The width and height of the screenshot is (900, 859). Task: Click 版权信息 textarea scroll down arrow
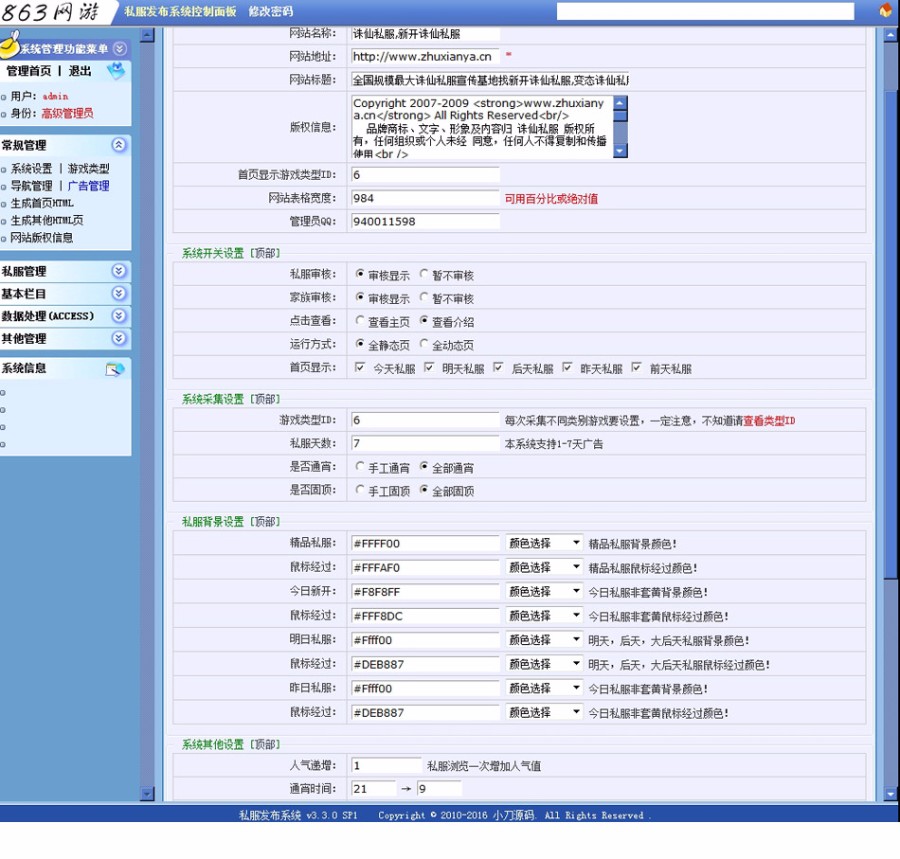pyautogui.click(x=620, y=151)
